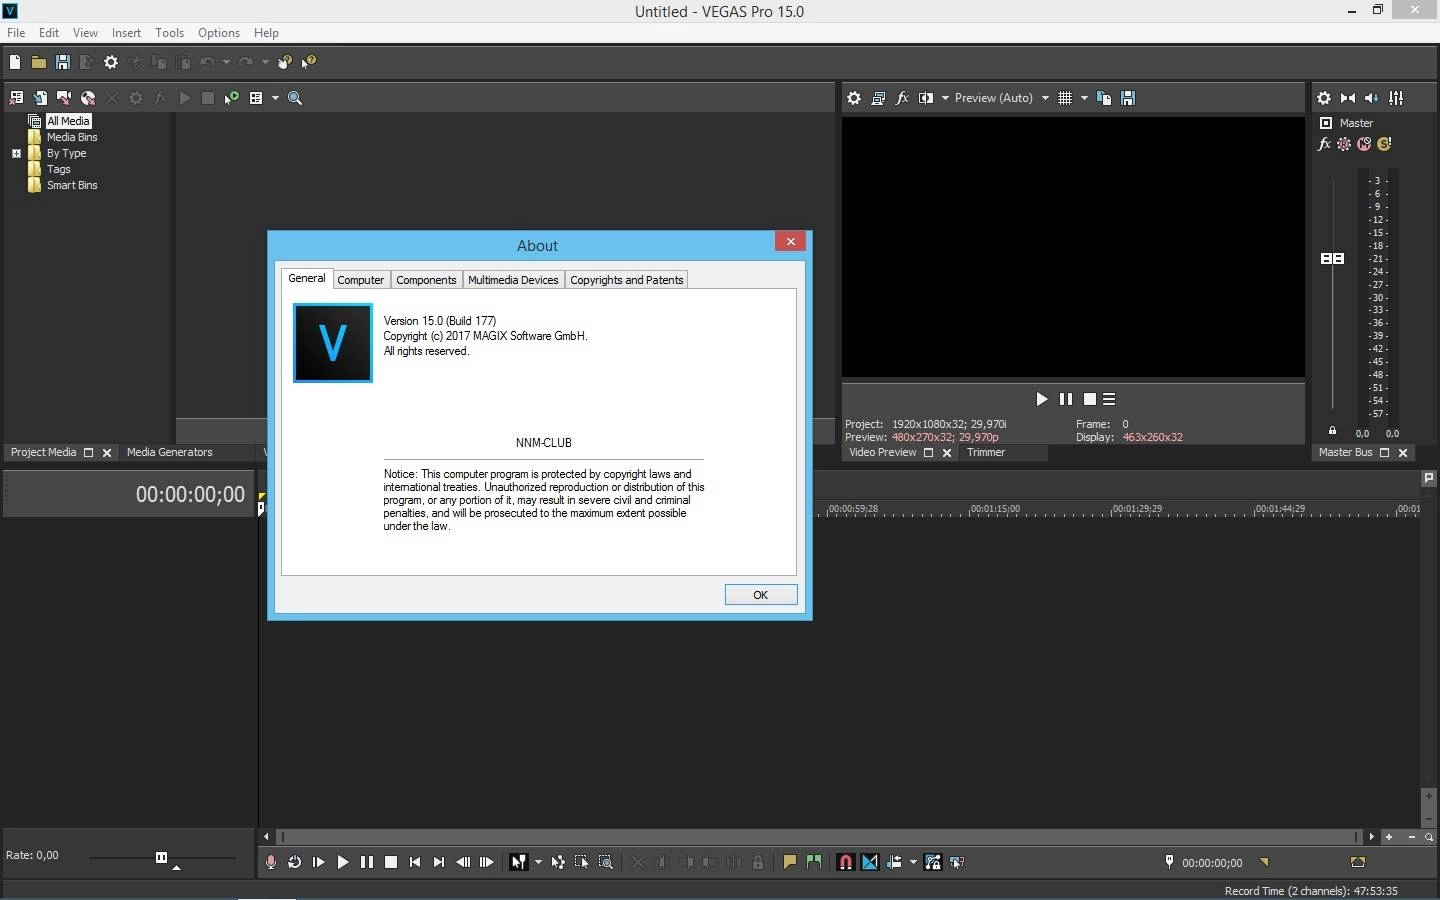This screenshot has width=1440, height=900.
Task: Open the Insert menu
Action: click(x=126, y=33)
